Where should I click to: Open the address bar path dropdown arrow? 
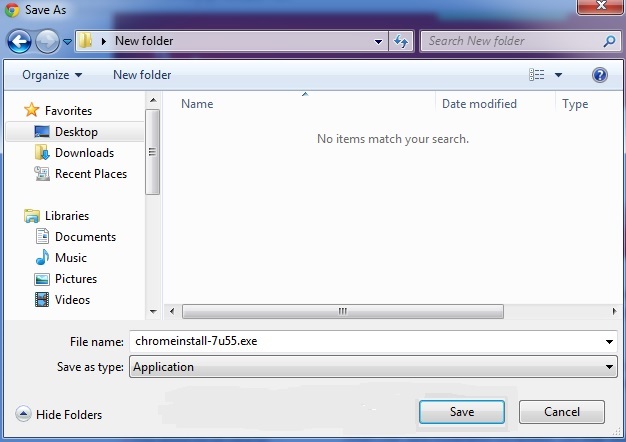pos(379,42)
